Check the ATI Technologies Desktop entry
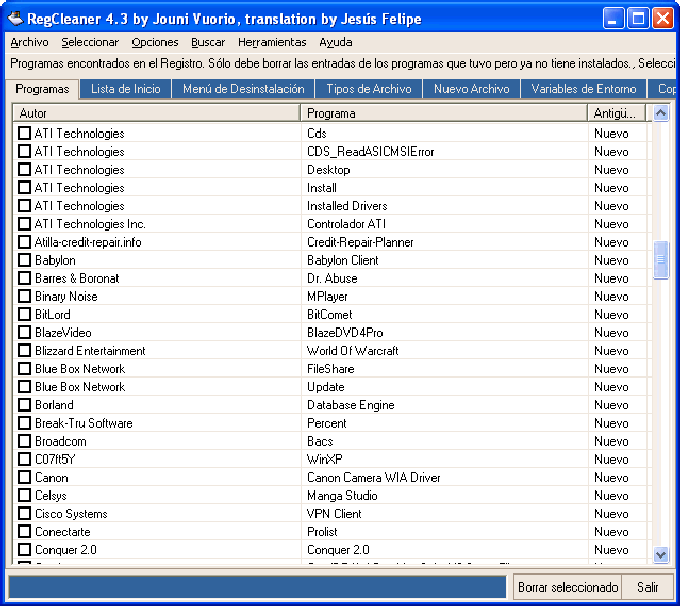This screenshot has height=606, width=680. [25, 169]
